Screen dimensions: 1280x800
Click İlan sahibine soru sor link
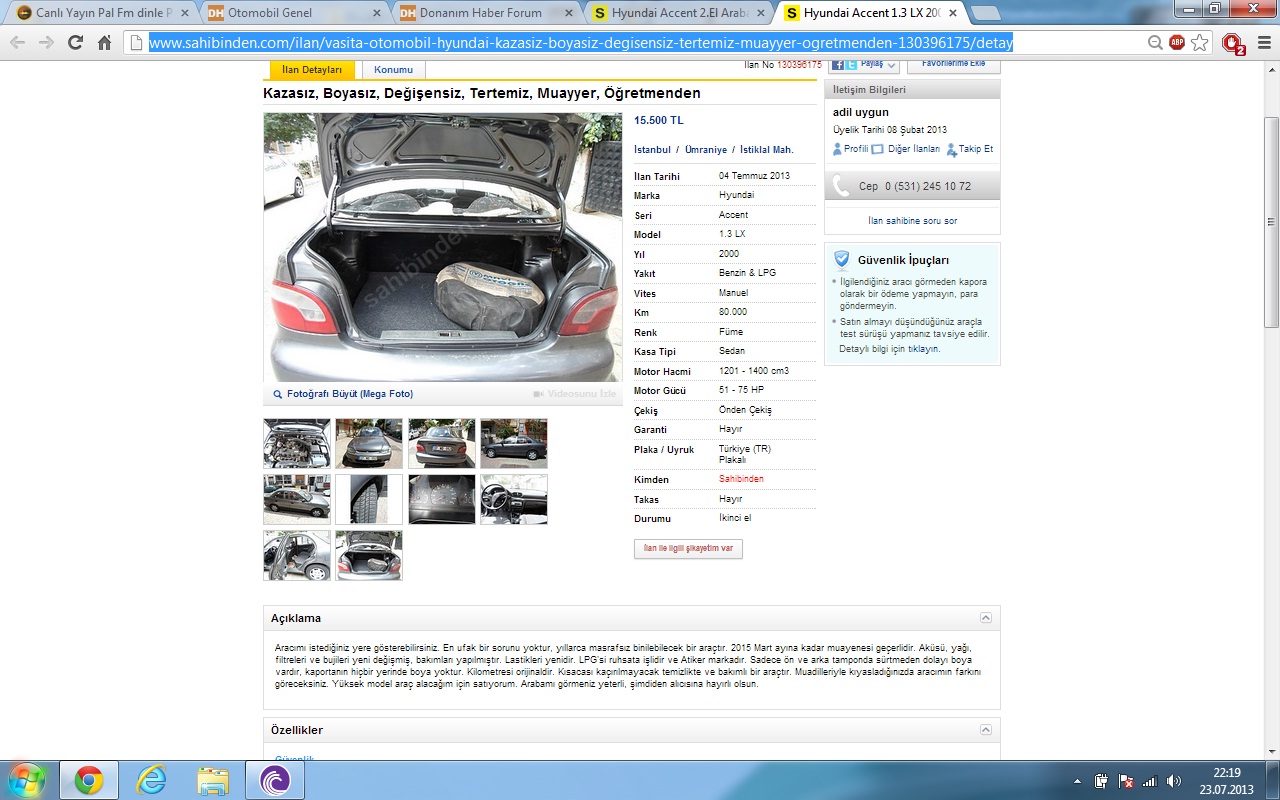(x=912, y=221)
